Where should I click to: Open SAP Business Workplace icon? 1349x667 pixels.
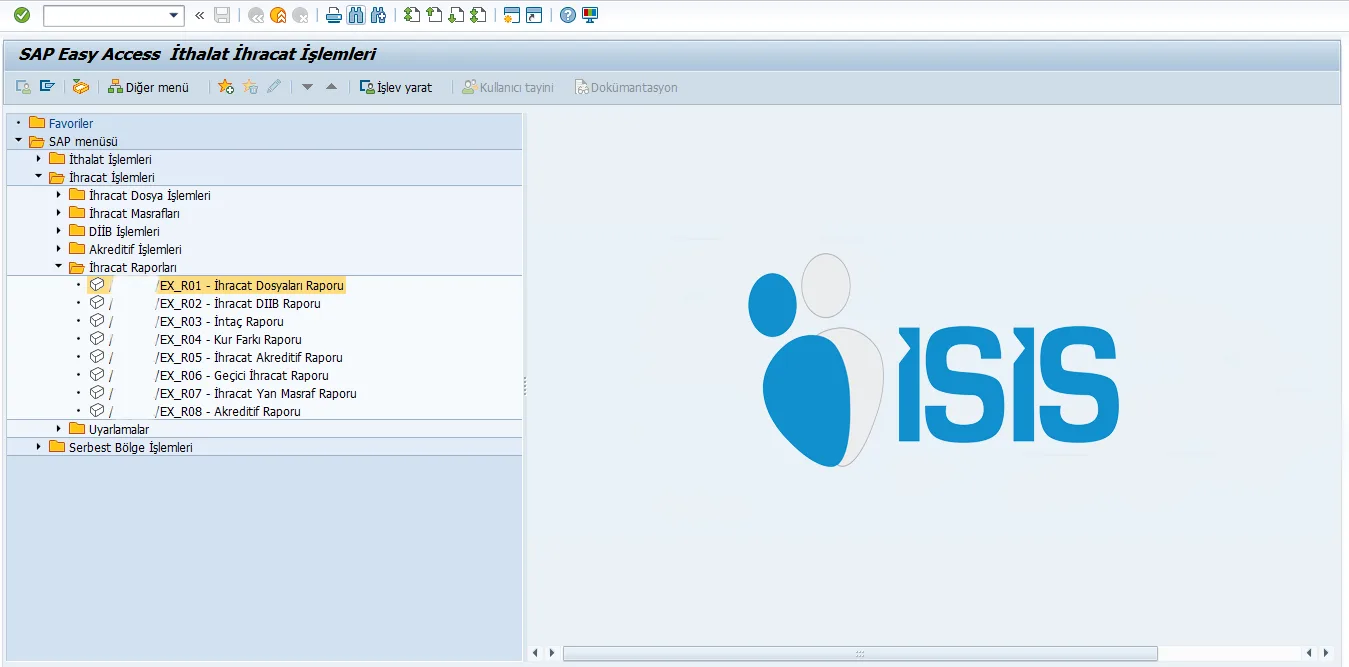[x=81, y=87]
